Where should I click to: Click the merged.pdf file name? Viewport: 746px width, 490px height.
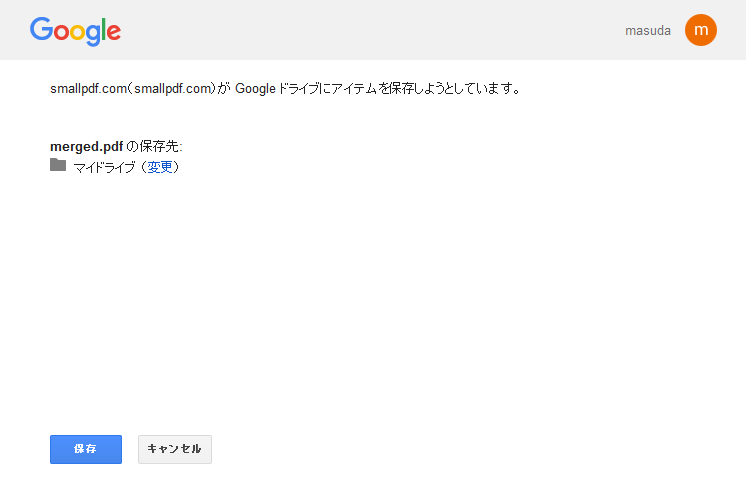click(87, 147)
